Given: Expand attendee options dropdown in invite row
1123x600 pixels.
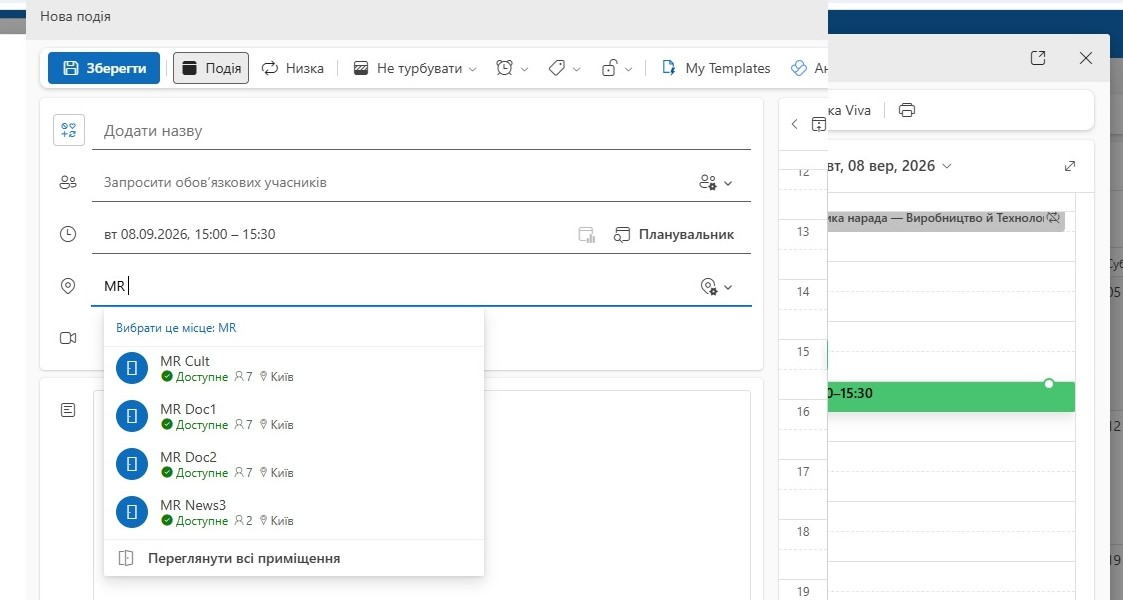Looking at the screenshot, I should tap(715, 183).
